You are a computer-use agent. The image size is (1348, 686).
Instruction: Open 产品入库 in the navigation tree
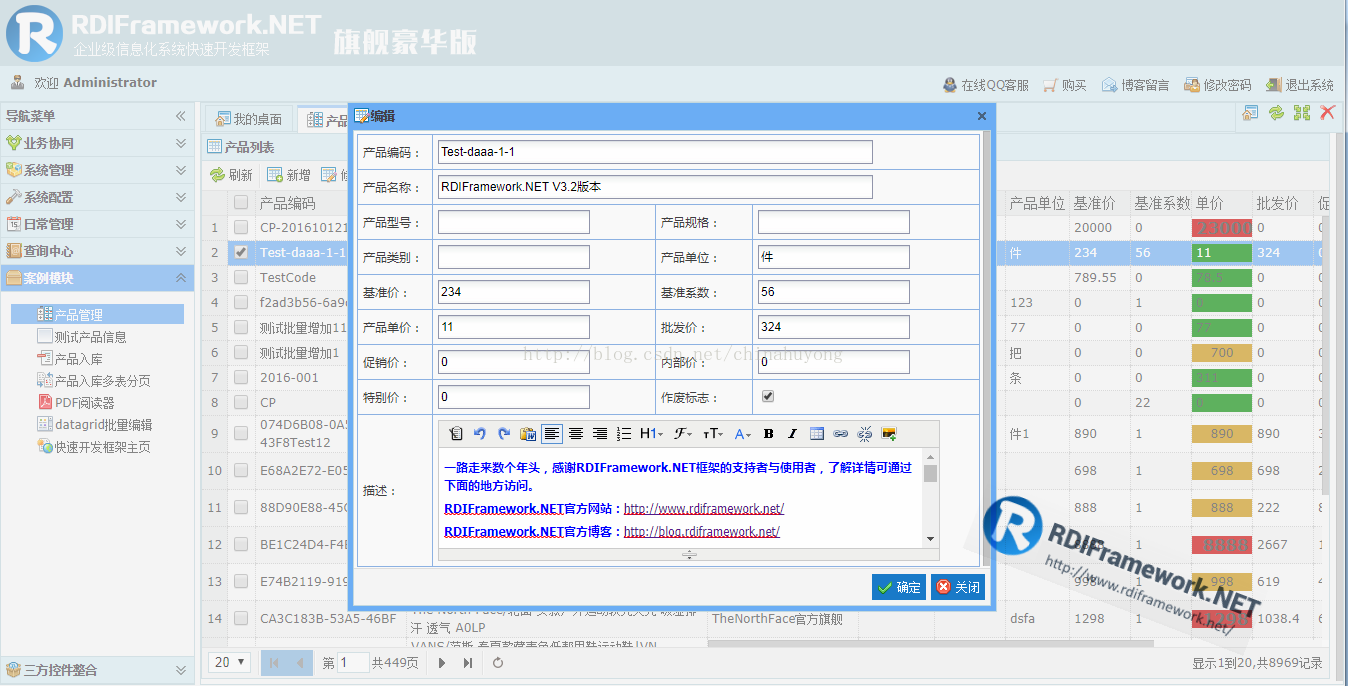pos(70,359)
